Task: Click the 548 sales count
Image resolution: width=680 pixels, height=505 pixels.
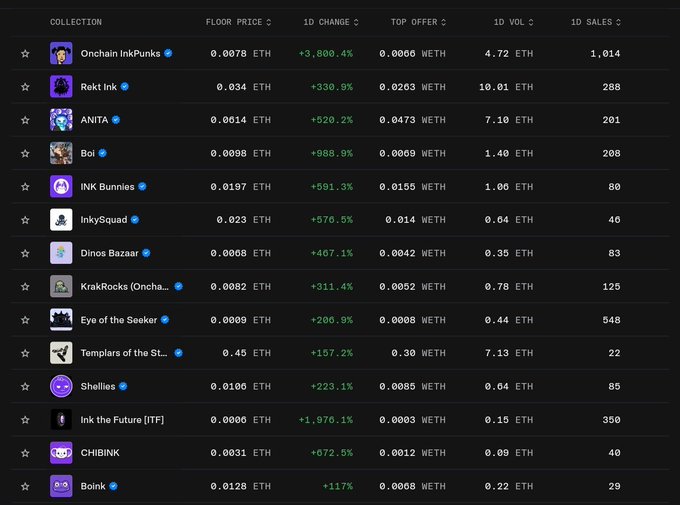Action: [x=611, y=320]
